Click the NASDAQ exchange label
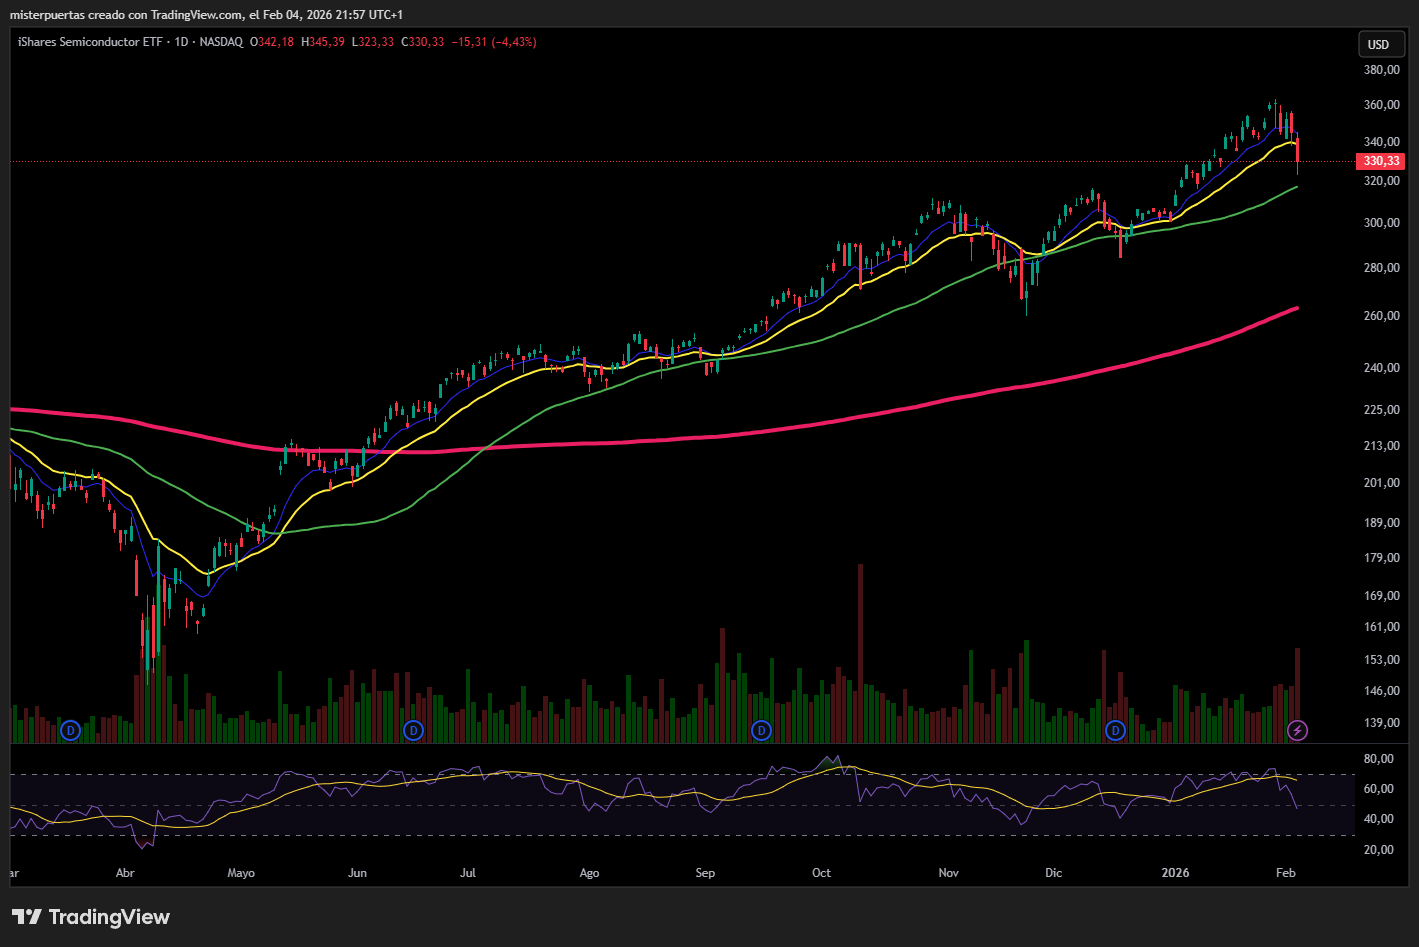 coord(221,42)
